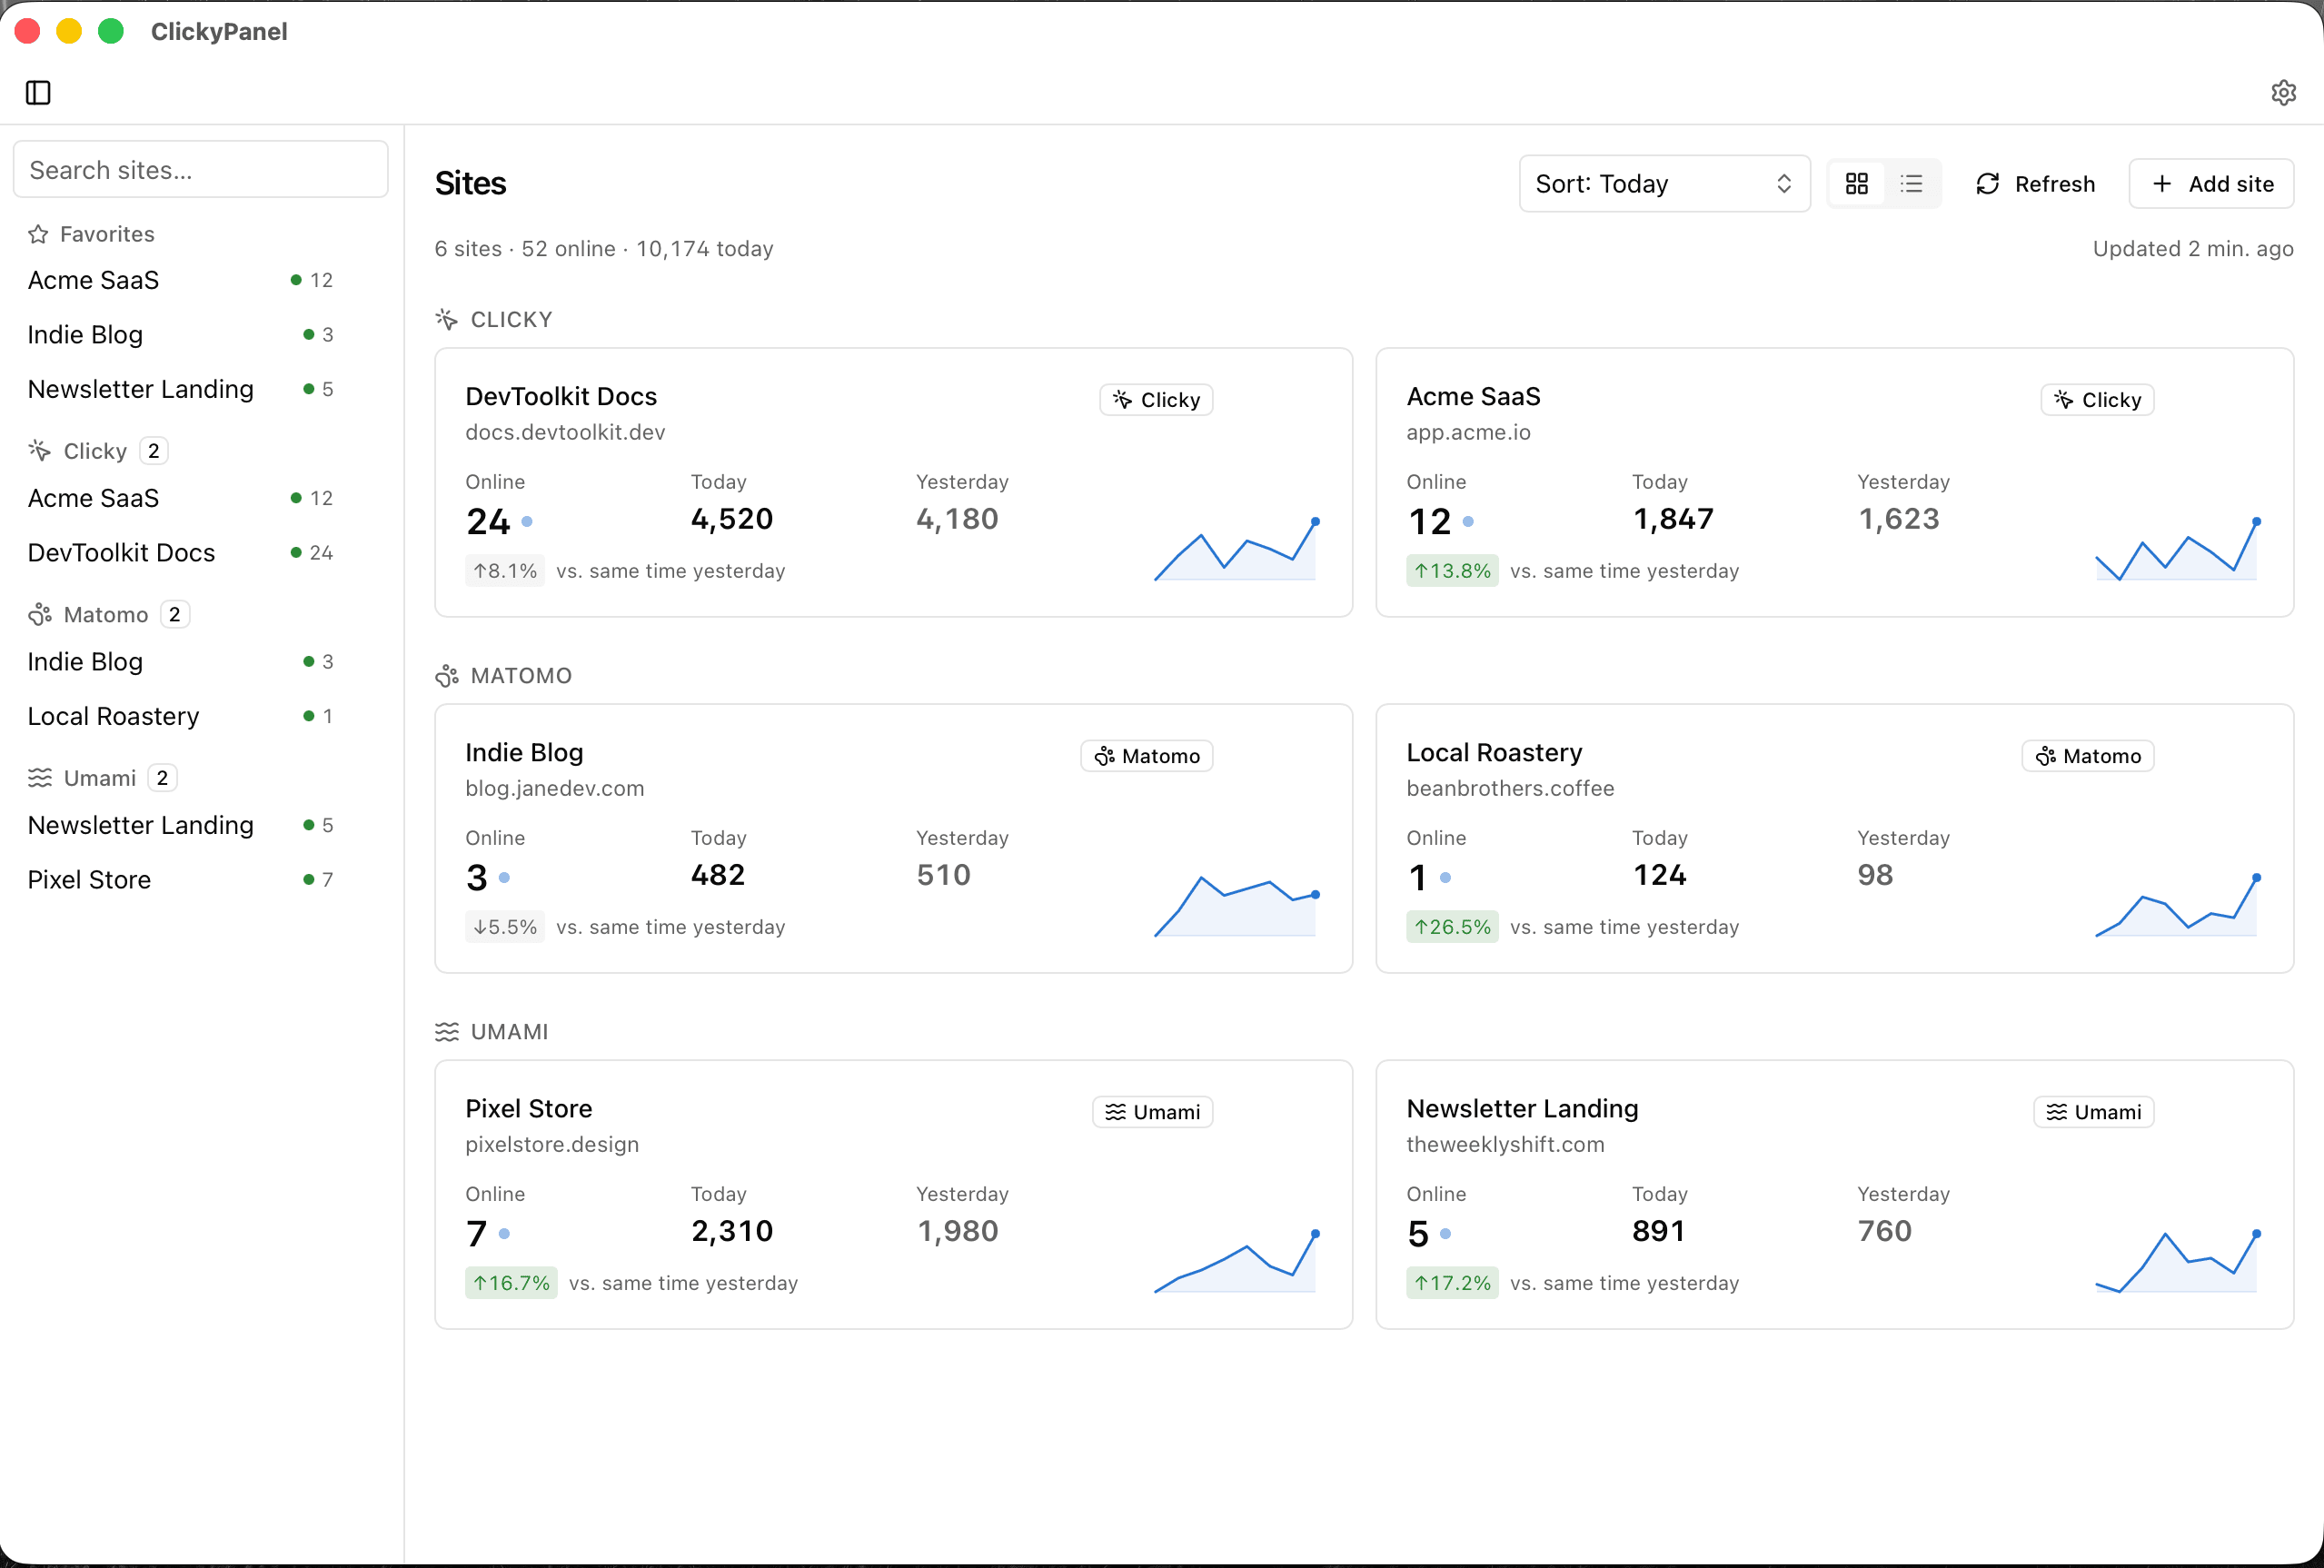2324x1568 pixels.
Task: Click the Matomo icon in the sidebar
Action: pos(39,614)
